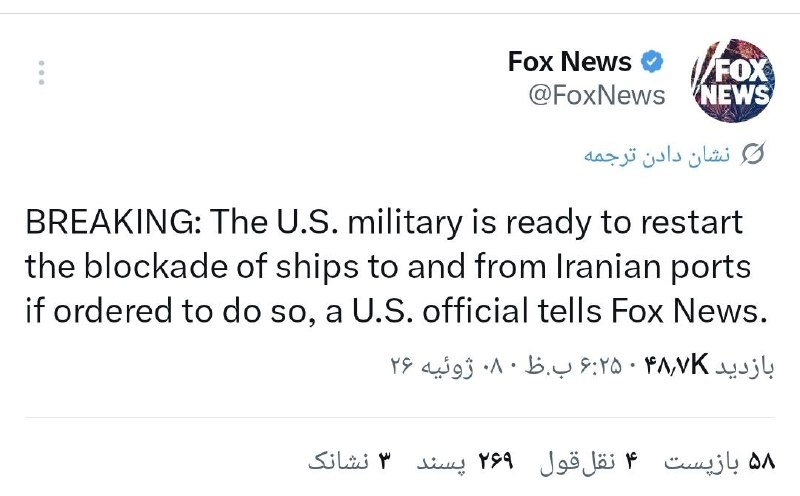Open the Fox News display name link

569,62
